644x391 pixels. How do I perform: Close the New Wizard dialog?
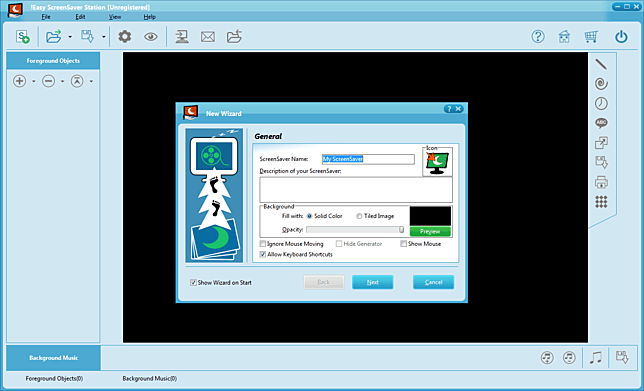pyautogui.click(x=459, y=108)
